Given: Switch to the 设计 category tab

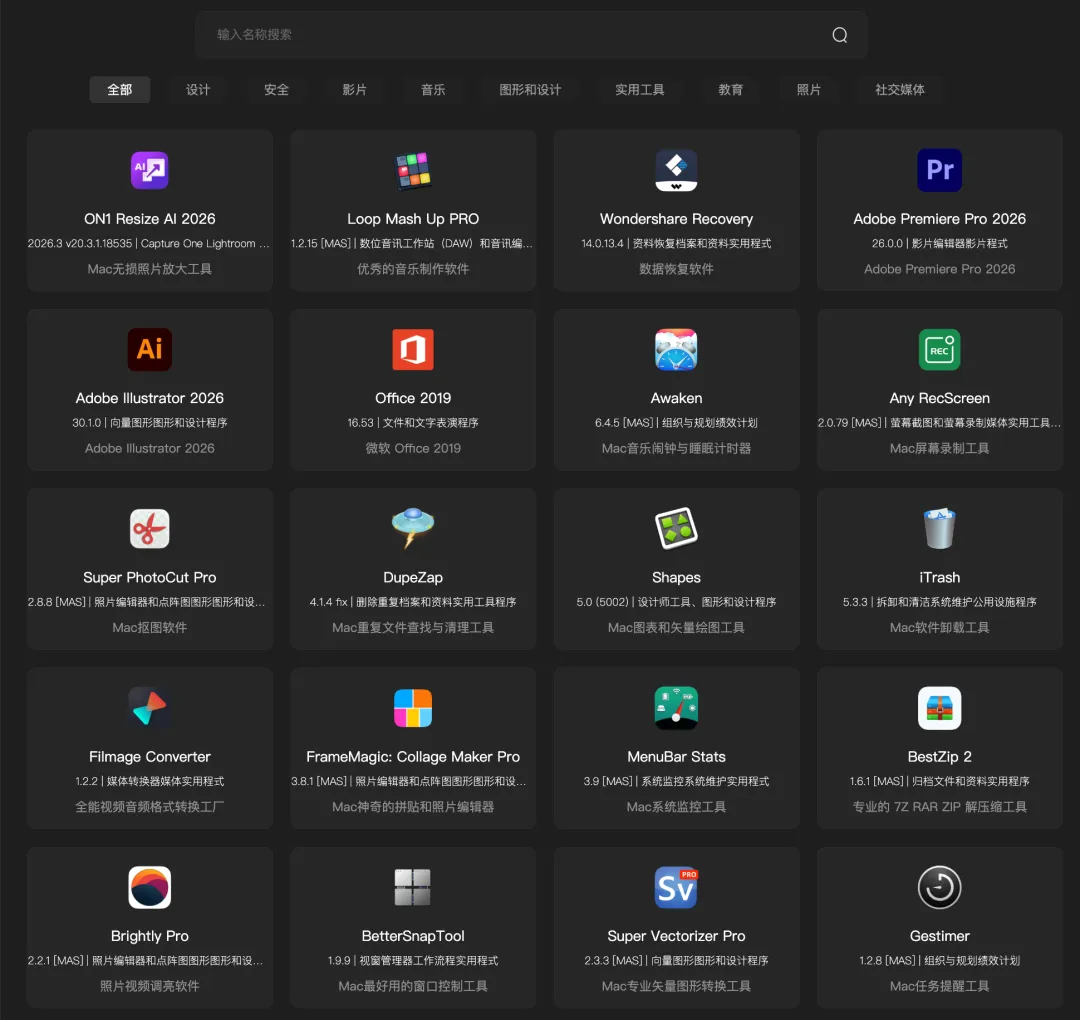Looking at the screenshot, I should pyautogui.click(x=198, y=90).
